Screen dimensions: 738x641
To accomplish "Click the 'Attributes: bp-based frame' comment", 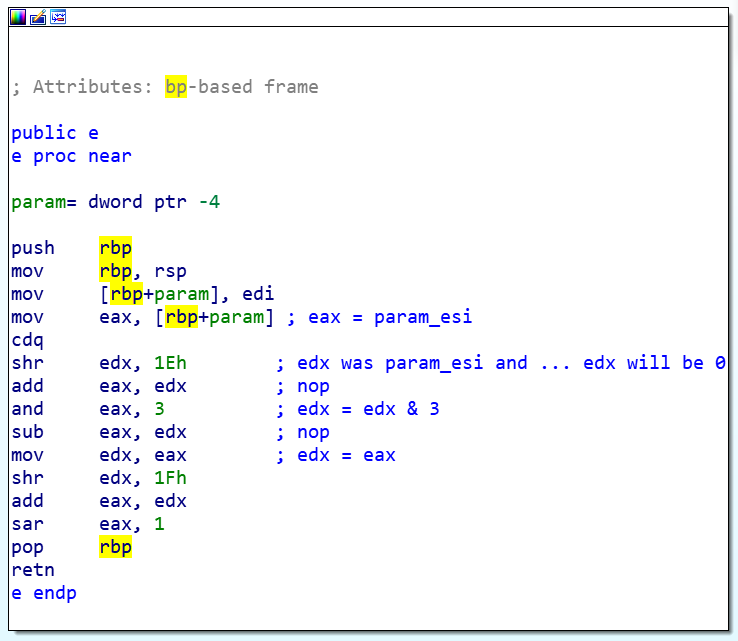I will click(165, 87).
